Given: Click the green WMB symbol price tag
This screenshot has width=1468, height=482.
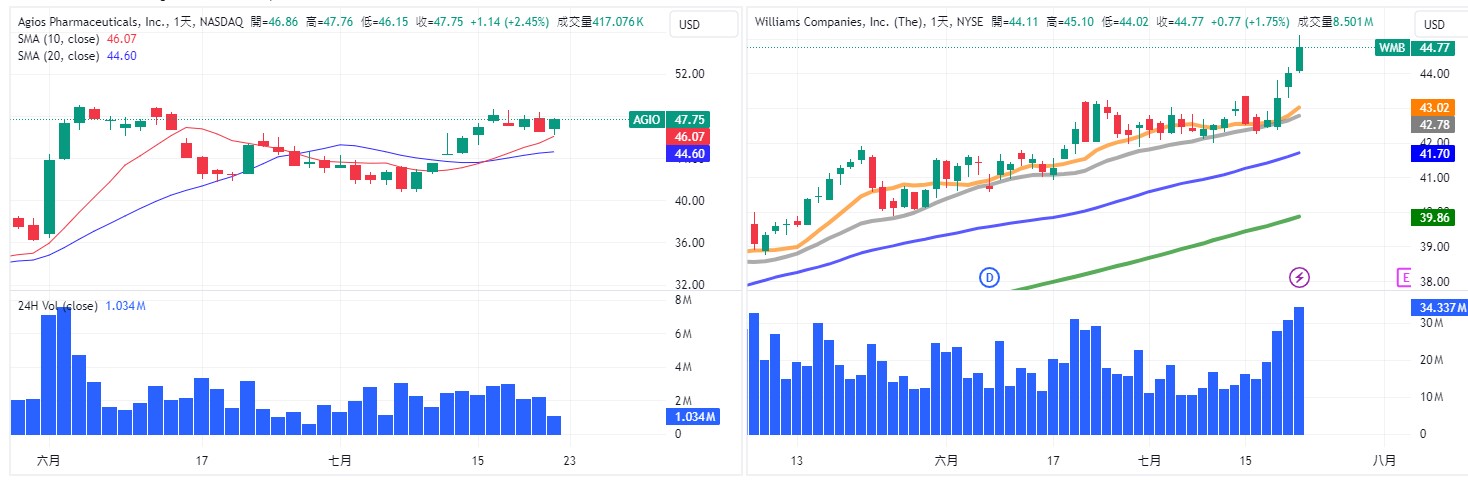Looking at the screenshot, I should point(1391,47).
